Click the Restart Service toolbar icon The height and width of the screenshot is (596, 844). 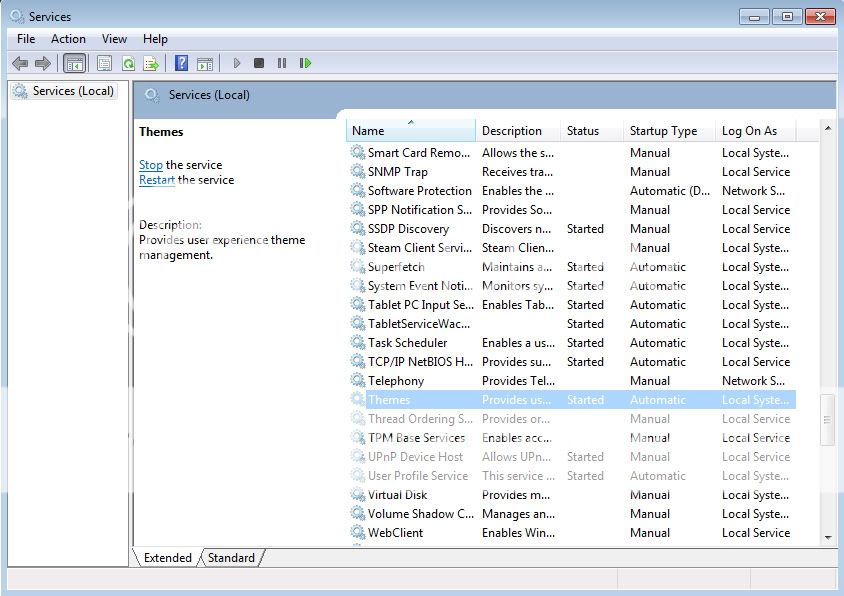click(305, 63)
